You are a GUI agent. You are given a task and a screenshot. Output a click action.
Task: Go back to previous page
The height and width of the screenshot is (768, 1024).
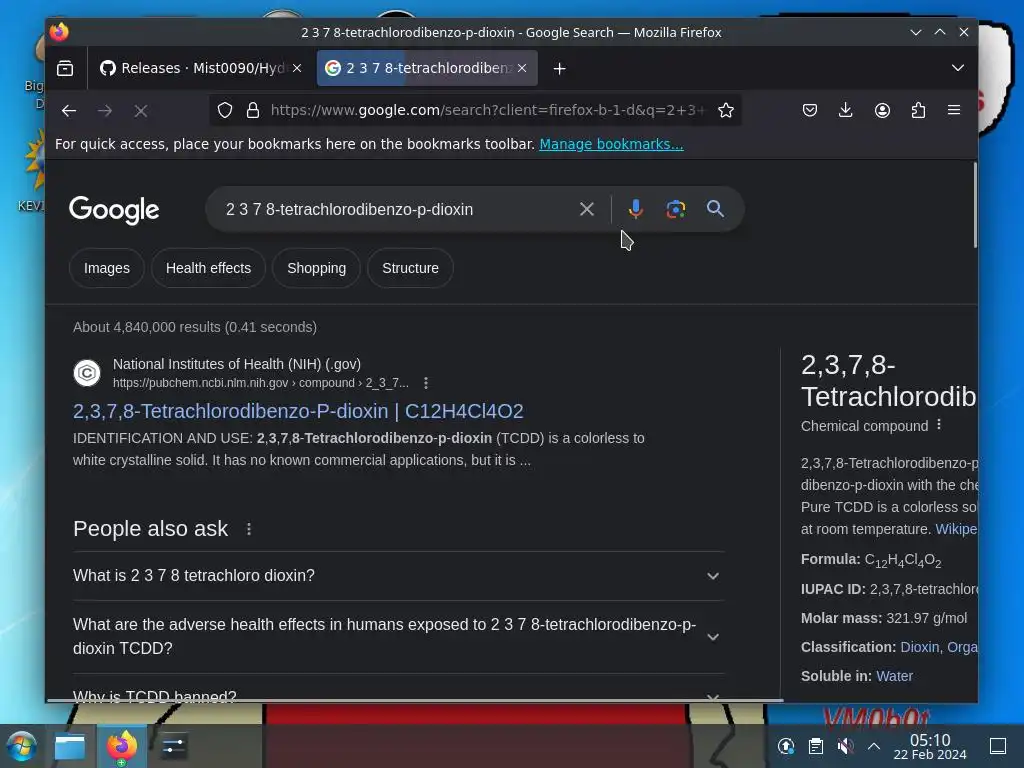tap(69, 110)
